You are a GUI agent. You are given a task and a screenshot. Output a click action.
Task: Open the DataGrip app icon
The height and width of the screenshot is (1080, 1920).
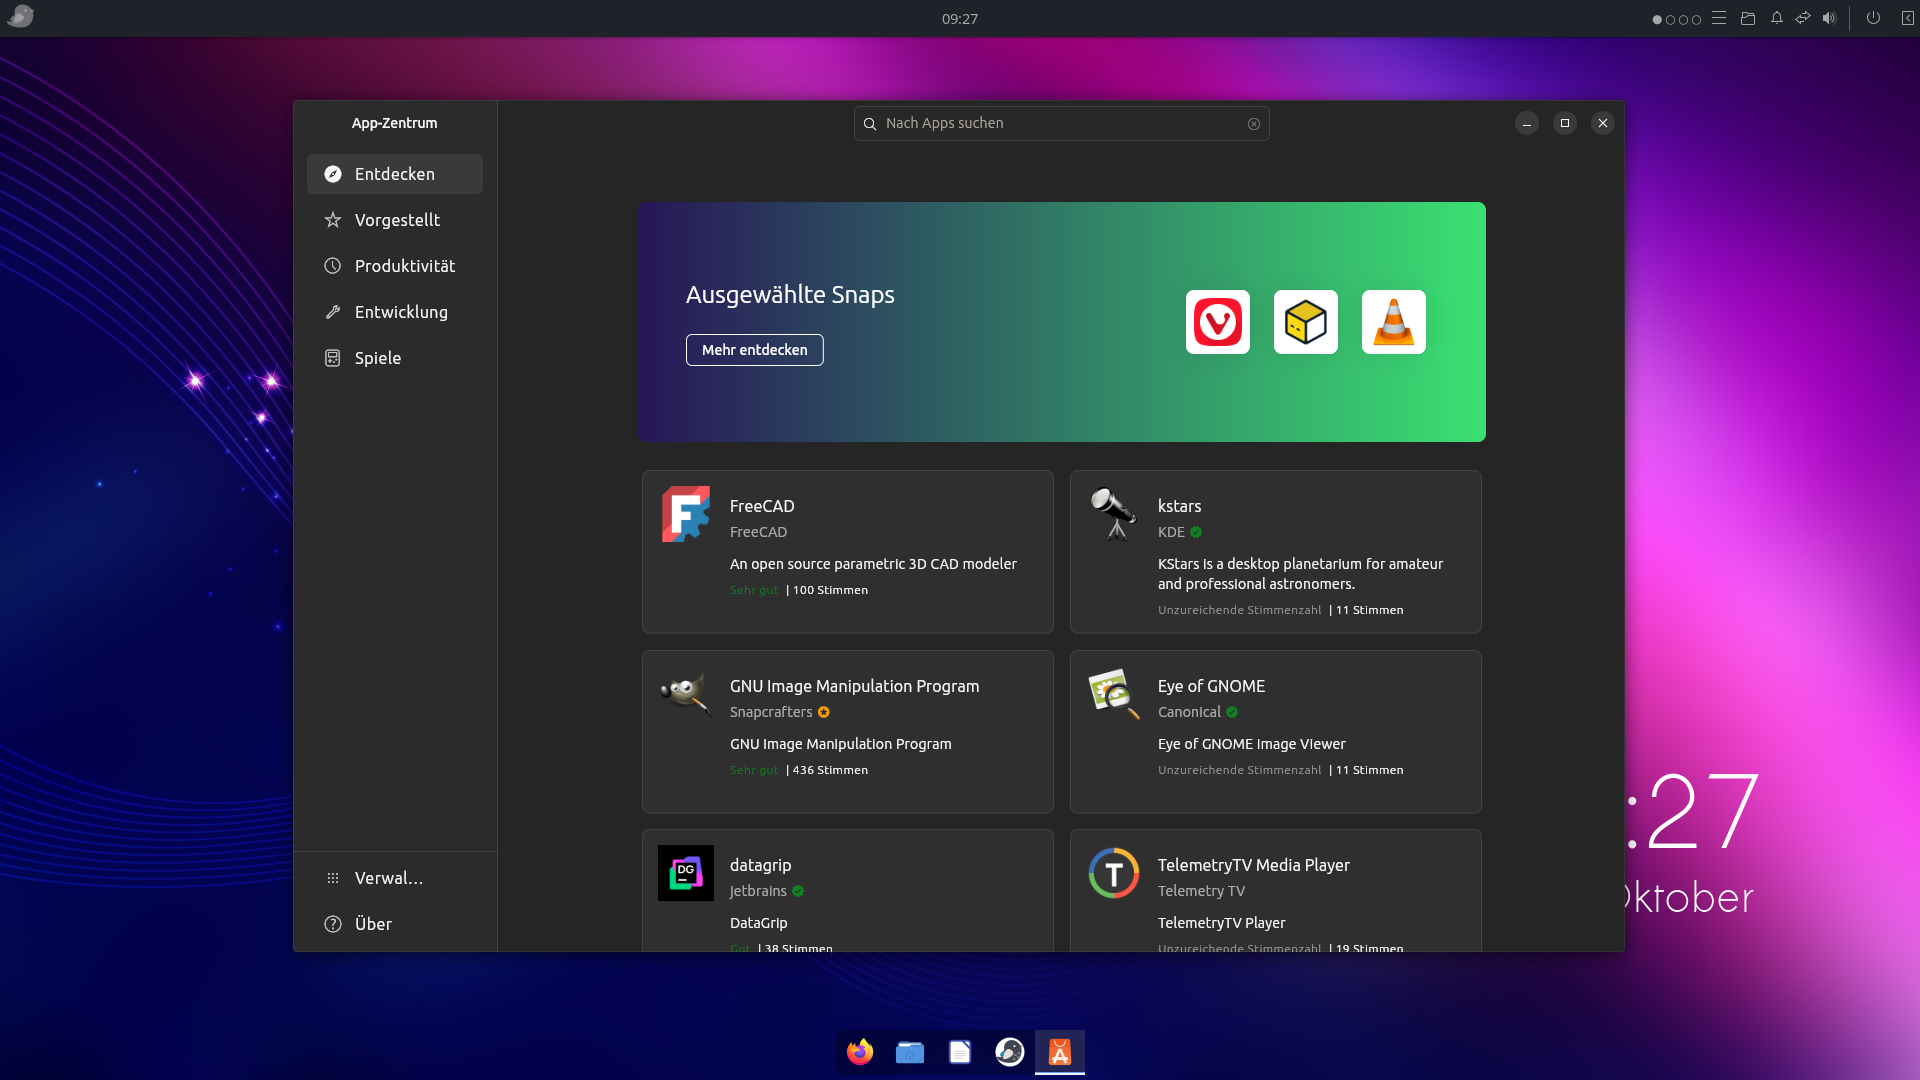coord(686,873)
